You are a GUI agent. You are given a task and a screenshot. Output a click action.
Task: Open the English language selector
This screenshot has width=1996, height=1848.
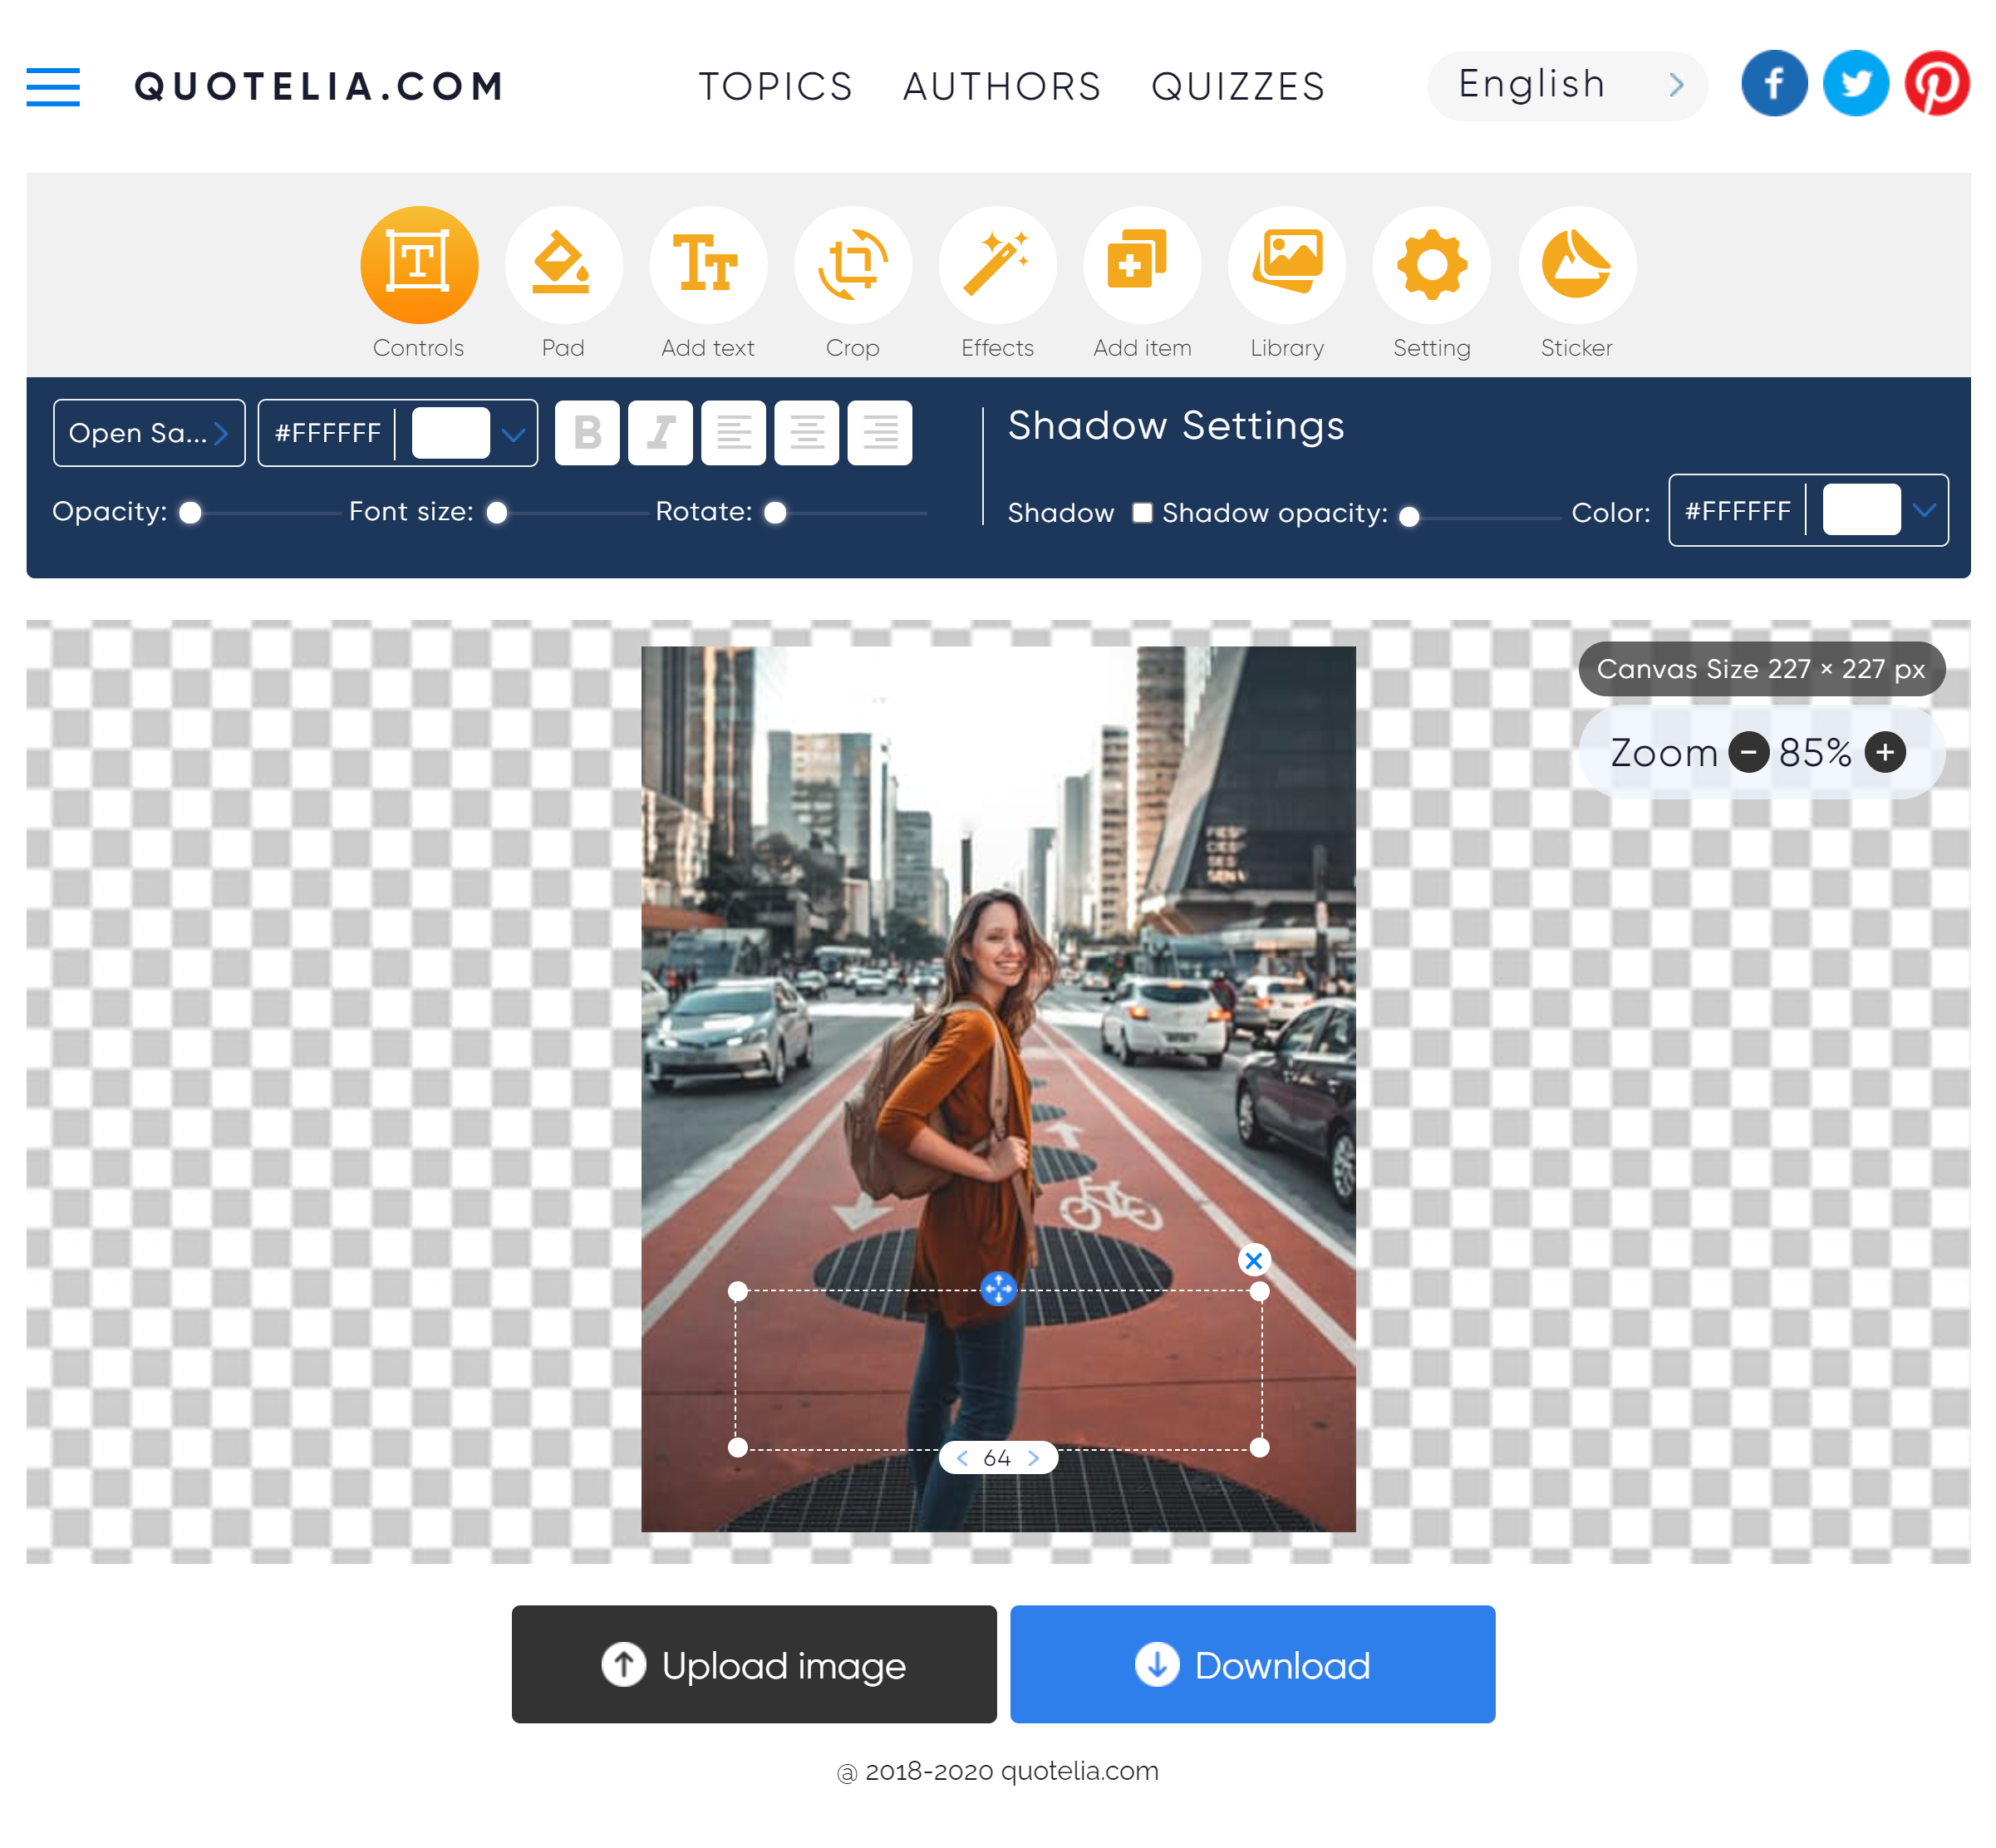pyautogui.click(x=1567, y=85)
